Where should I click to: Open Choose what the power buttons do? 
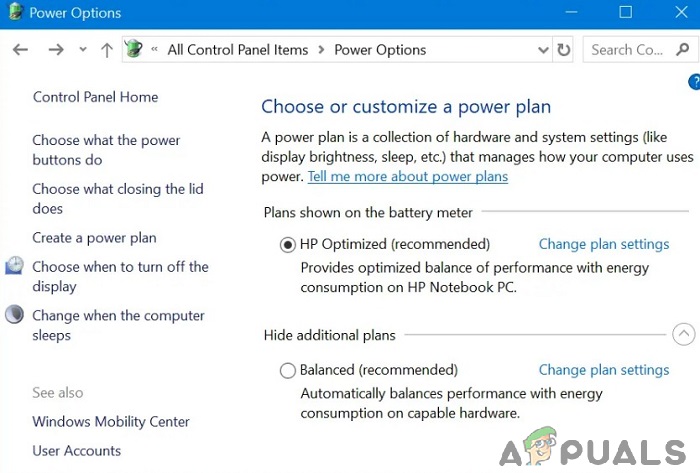pos(106,150)
